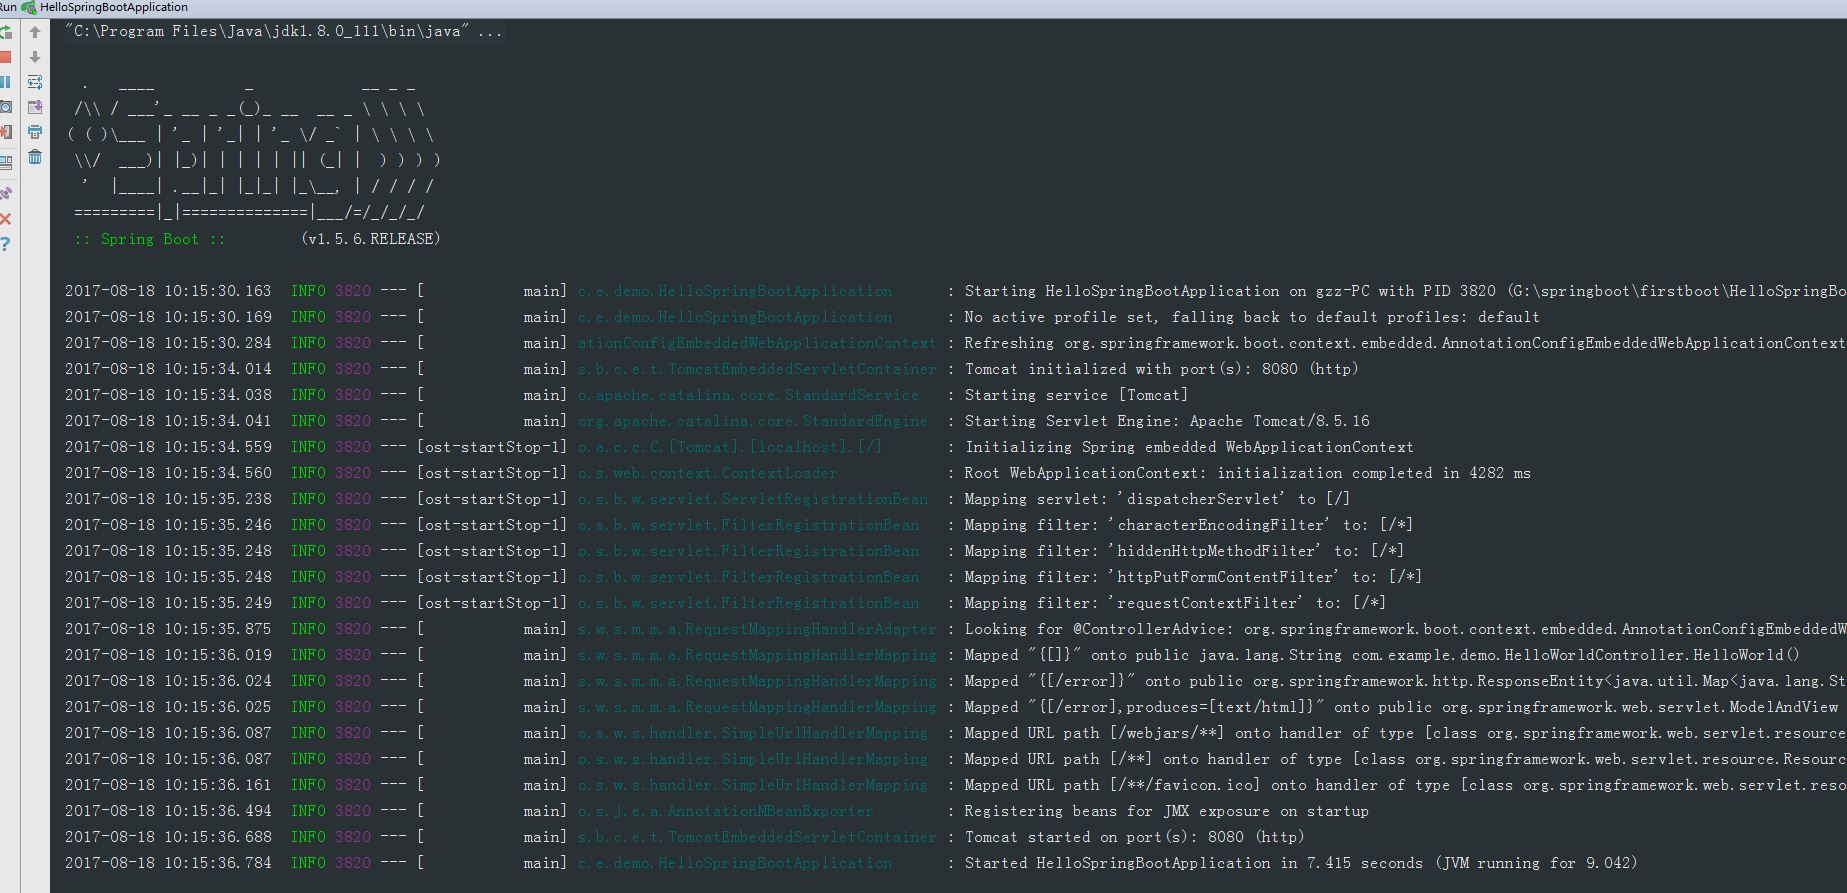Click 'Initializing Spring embedded WebApplicationContext' message
This screenshot has height=893, width=1847.
(x=1189, y=447)
